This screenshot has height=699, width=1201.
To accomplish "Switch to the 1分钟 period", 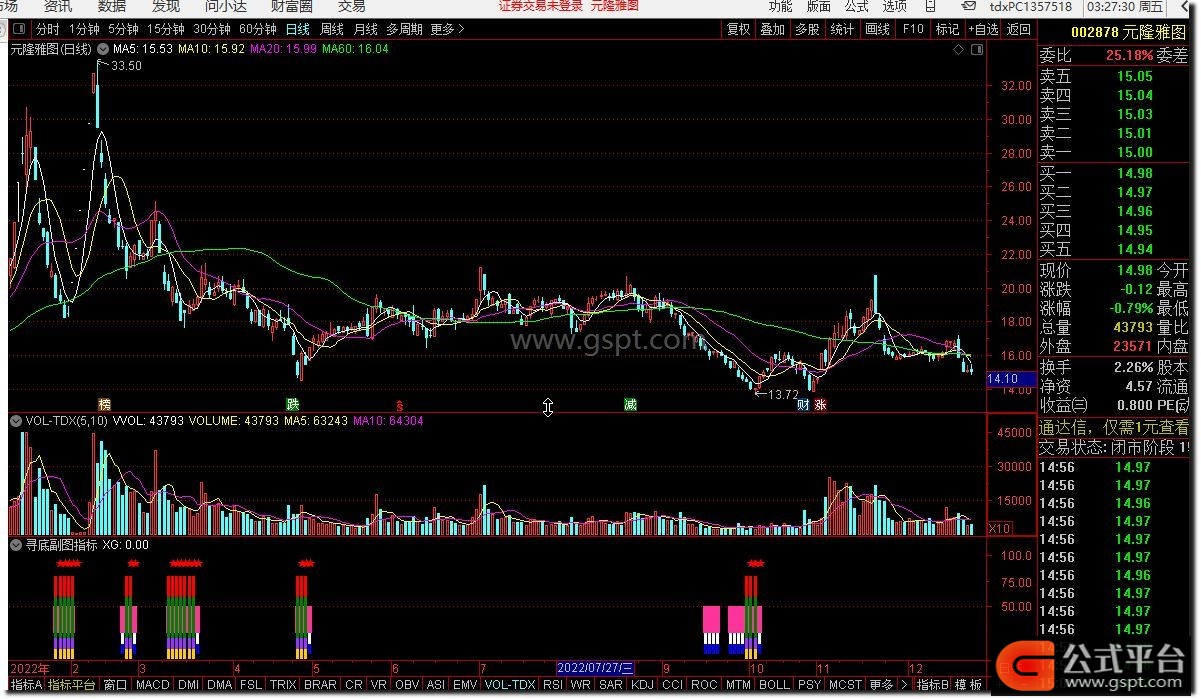I will (x=85, y=29).
